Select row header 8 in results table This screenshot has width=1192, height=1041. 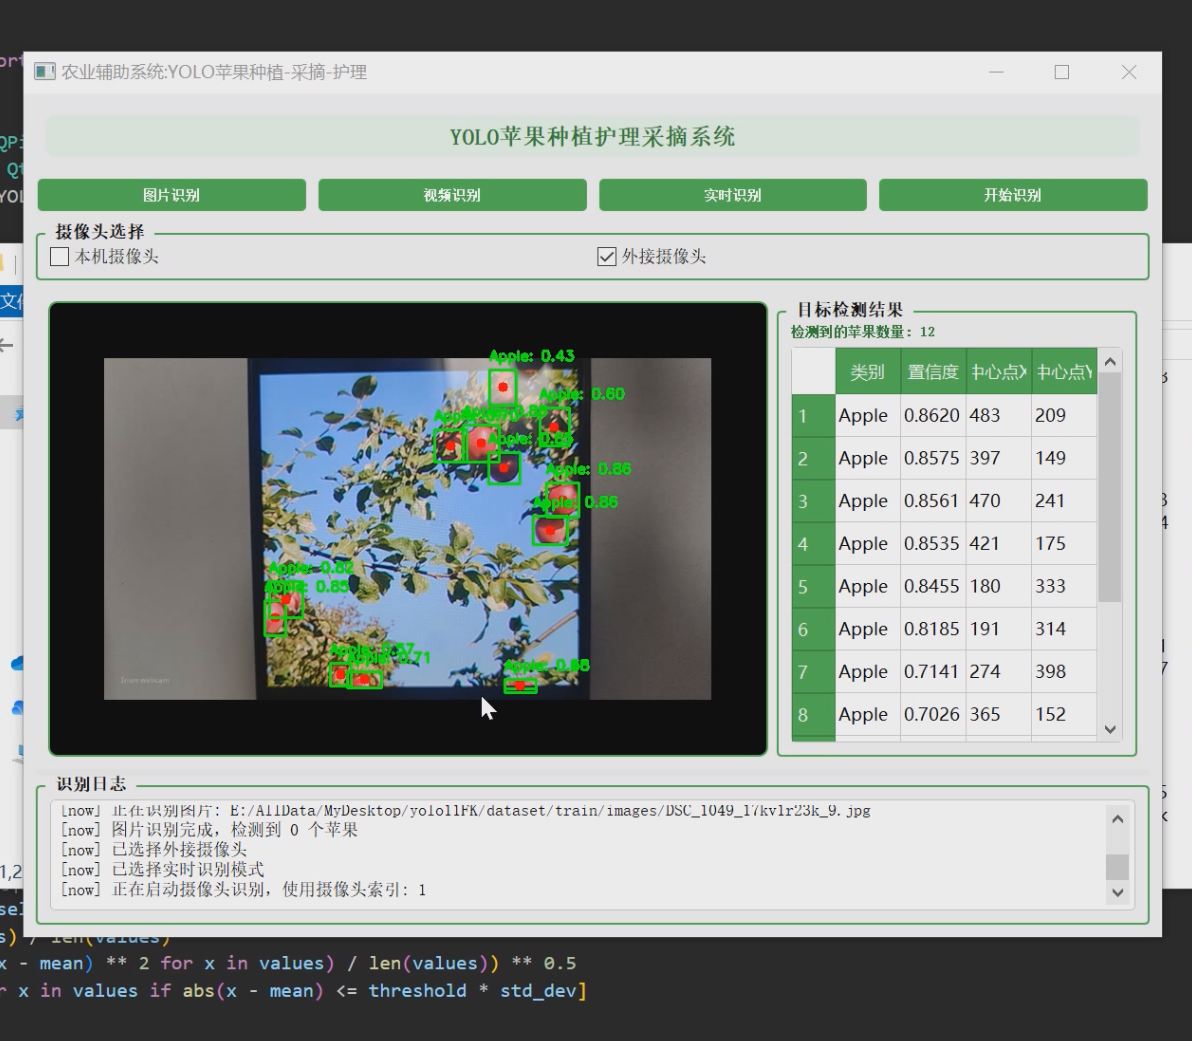pyautogui.click(x=813, y=714)
